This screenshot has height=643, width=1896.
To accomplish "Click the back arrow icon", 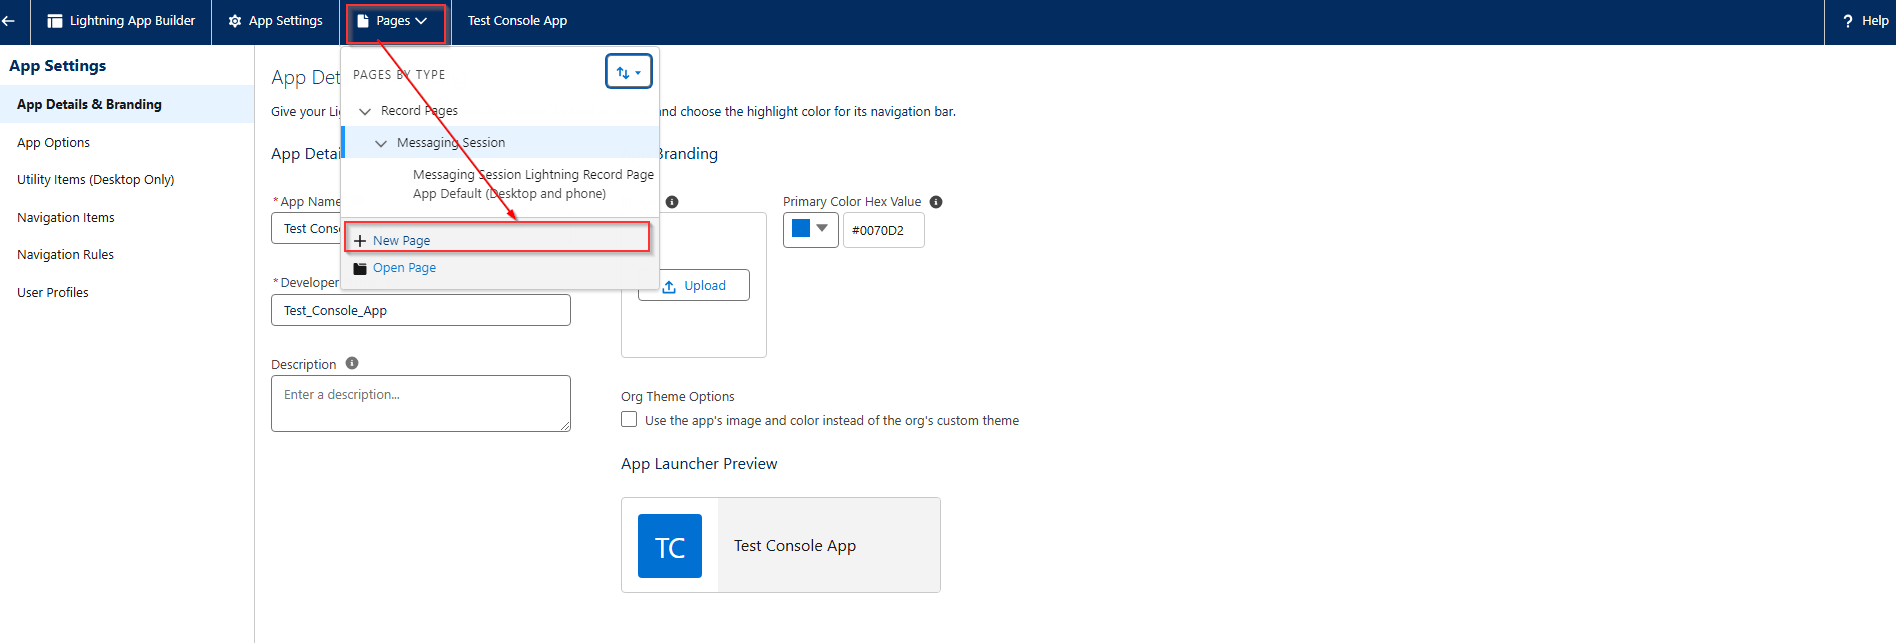I will 9,21.
